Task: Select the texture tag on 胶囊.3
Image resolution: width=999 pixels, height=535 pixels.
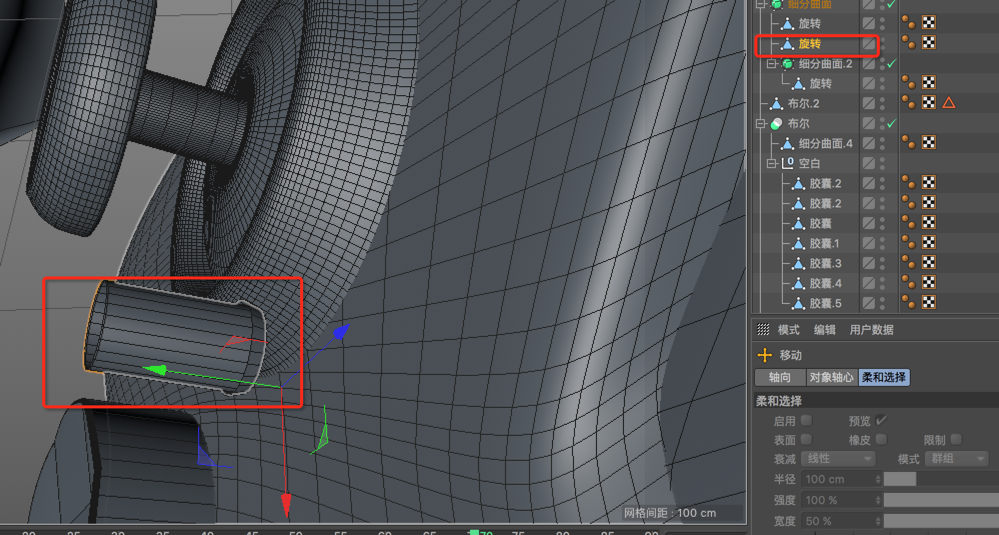Action: pyautogui.click(x=929, y=262)
